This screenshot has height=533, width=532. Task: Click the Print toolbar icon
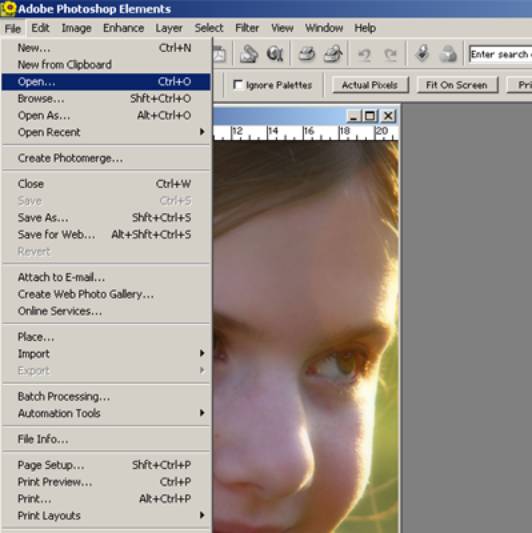306,54
